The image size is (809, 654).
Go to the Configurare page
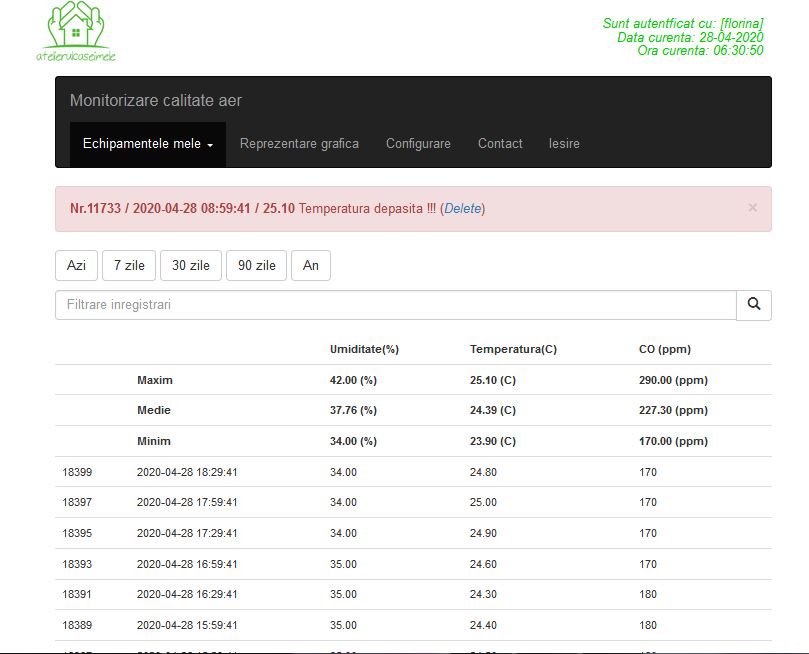click(x=418, y=144)
